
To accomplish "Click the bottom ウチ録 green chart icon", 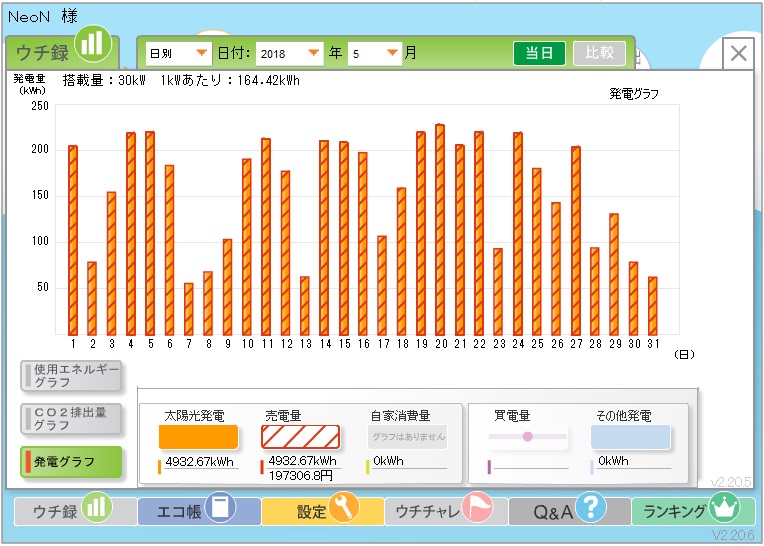I will (96, 507).
